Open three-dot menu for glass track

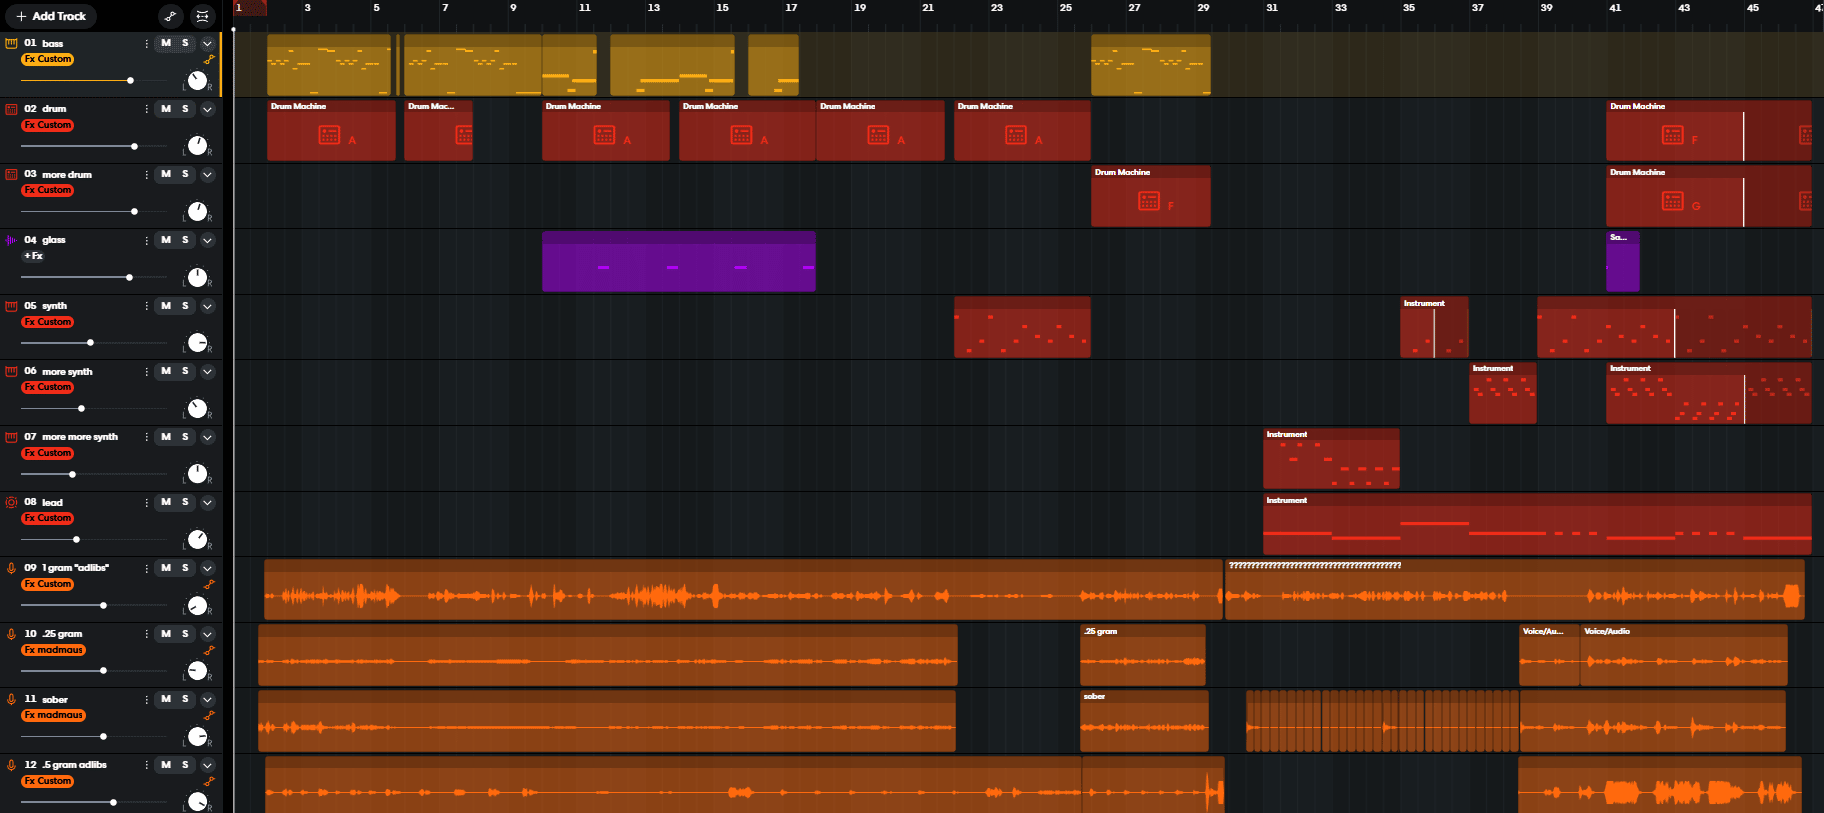146,240
